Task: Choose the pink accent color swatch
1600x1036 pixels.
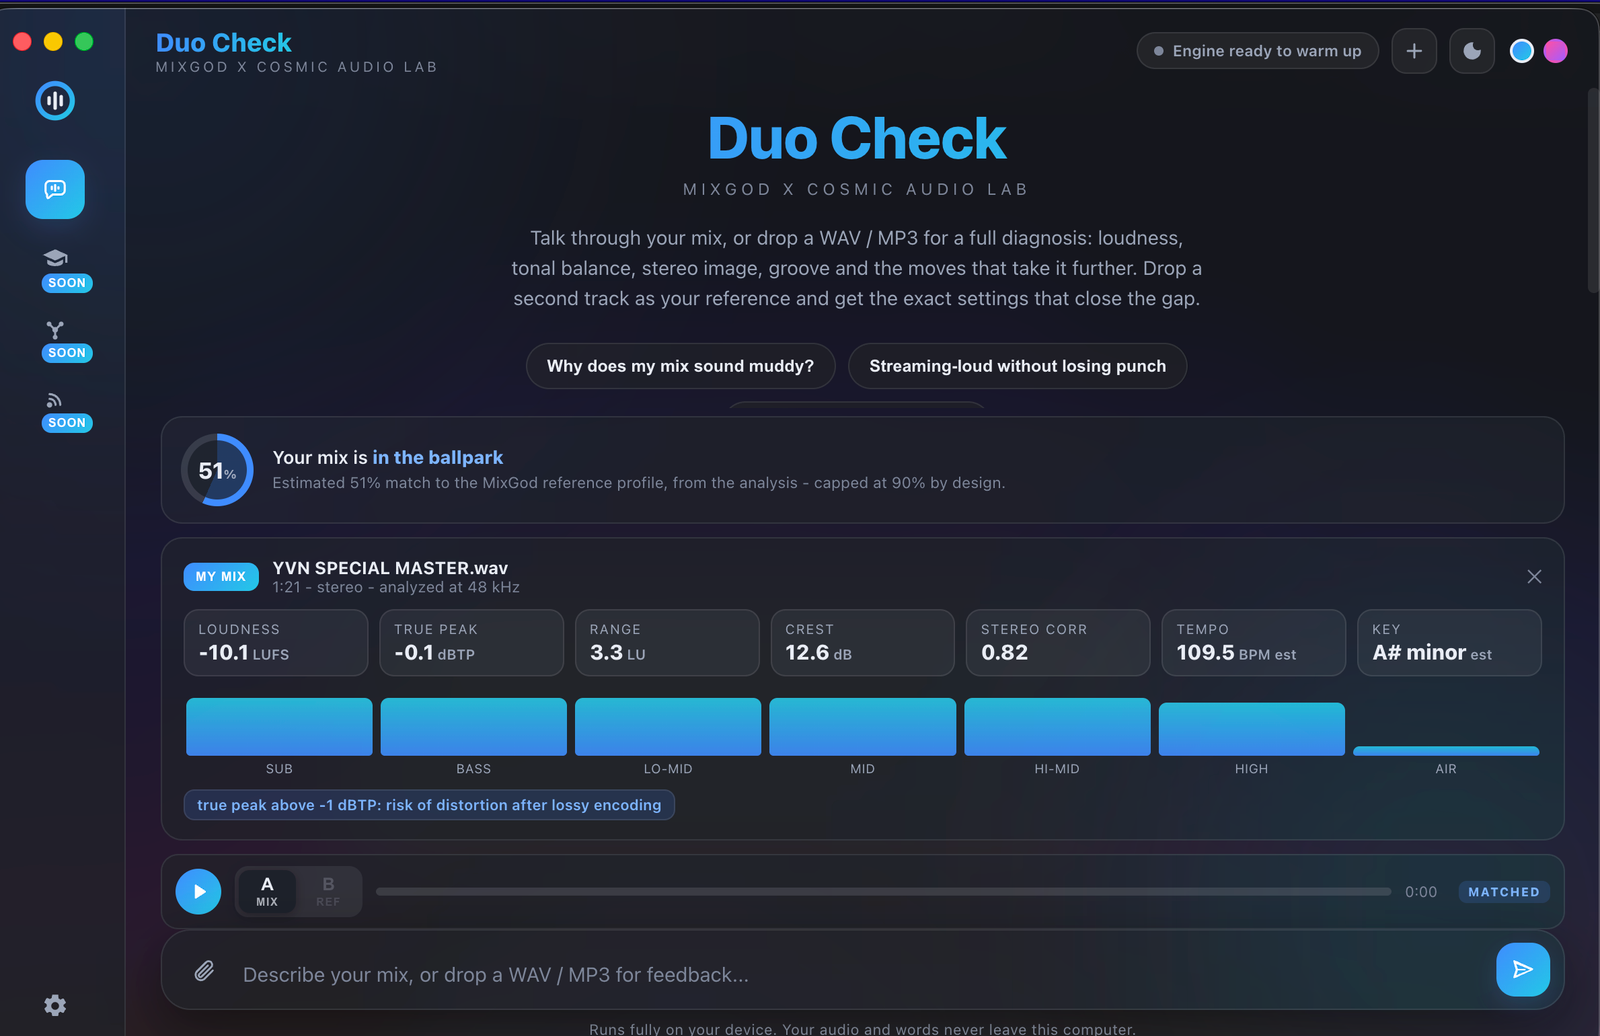Action: 1556,51
